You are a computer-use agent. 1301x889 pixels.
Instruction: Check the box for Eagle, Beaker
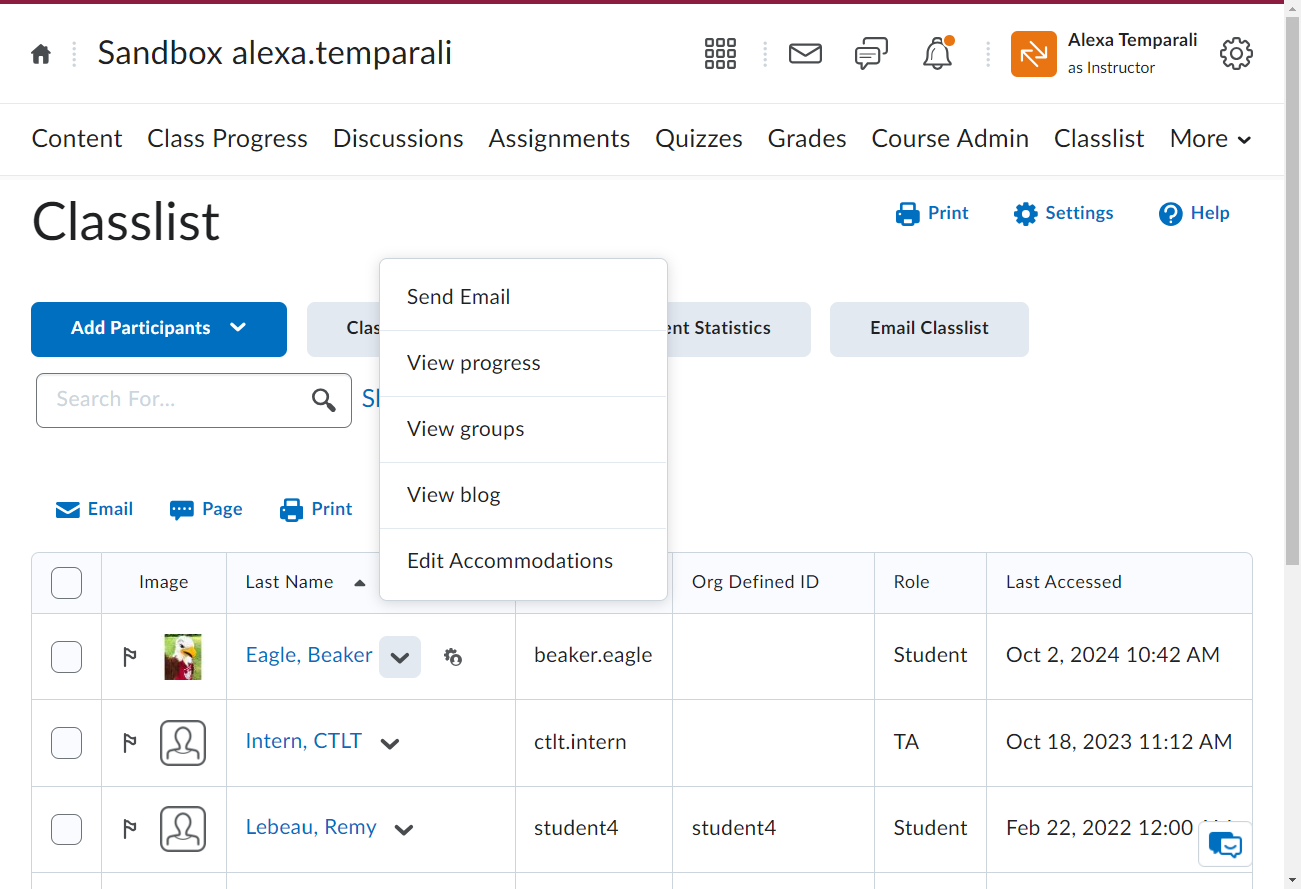coord(66,657)
